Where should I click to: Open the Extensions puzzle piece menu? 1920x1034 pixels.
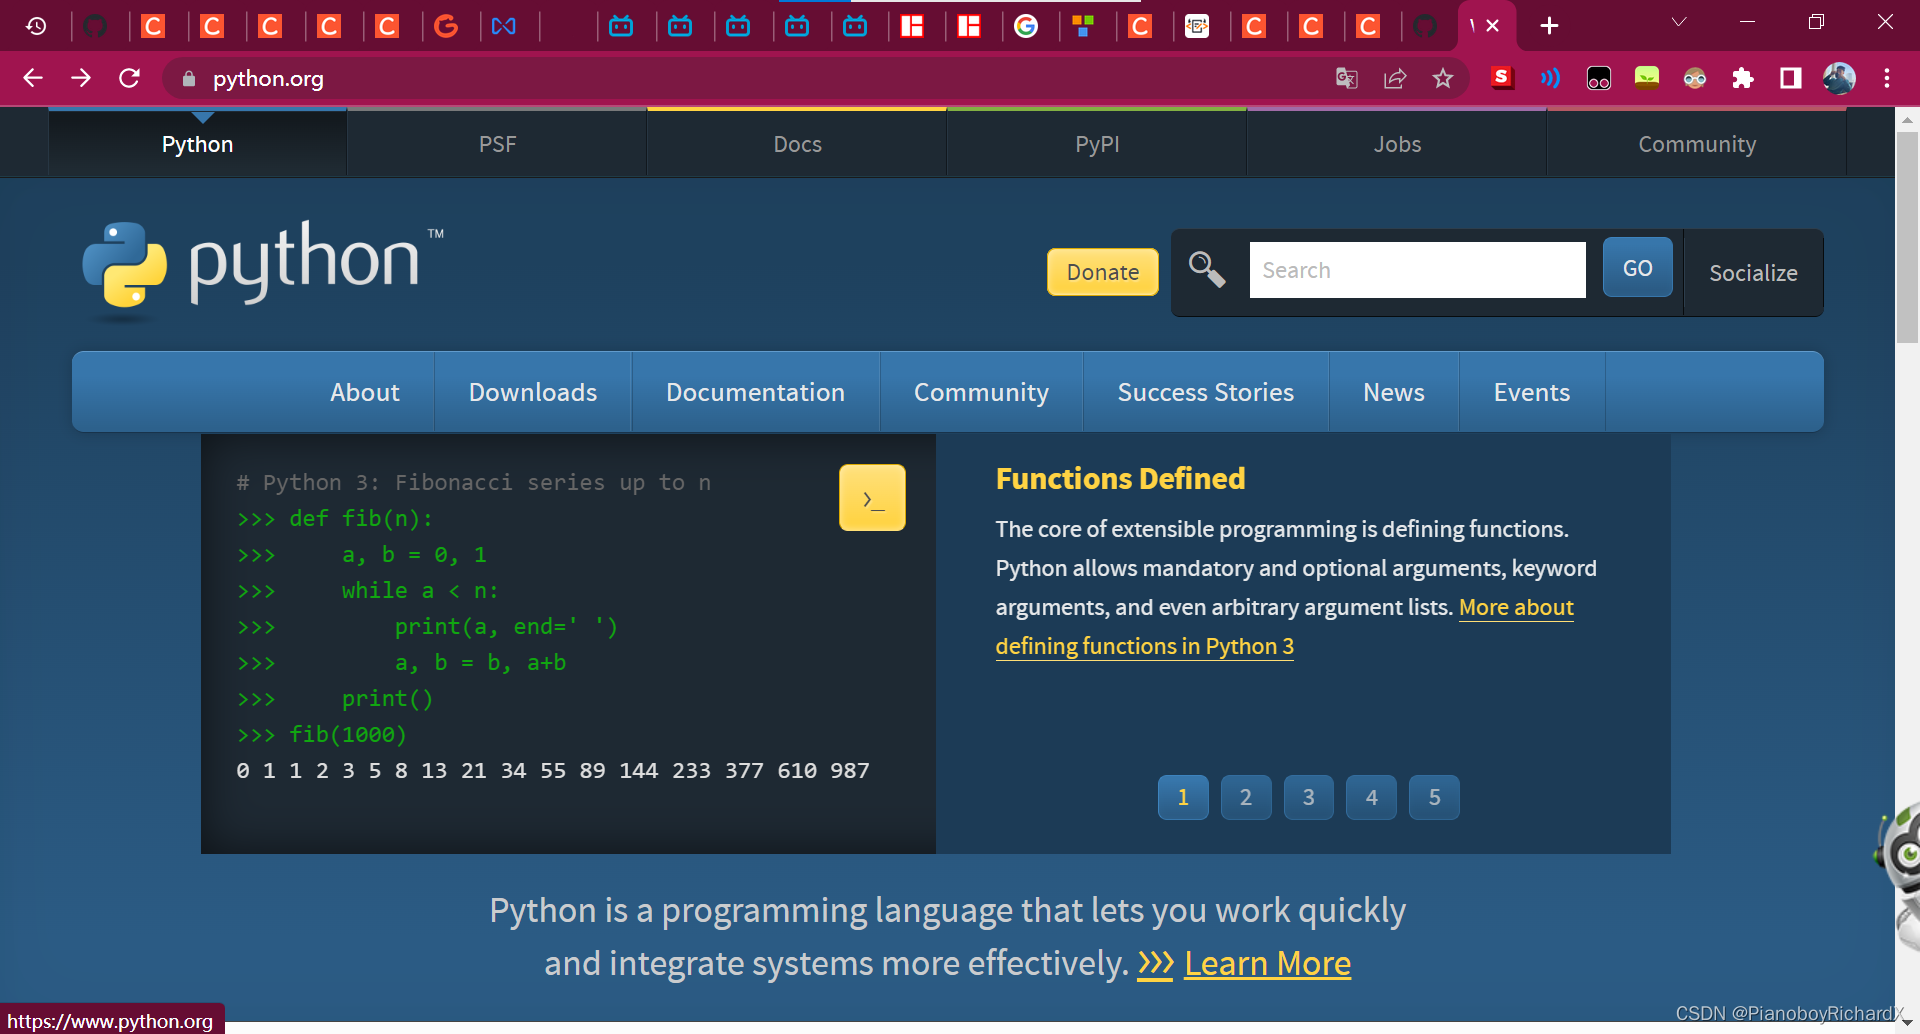[1743, 78]
